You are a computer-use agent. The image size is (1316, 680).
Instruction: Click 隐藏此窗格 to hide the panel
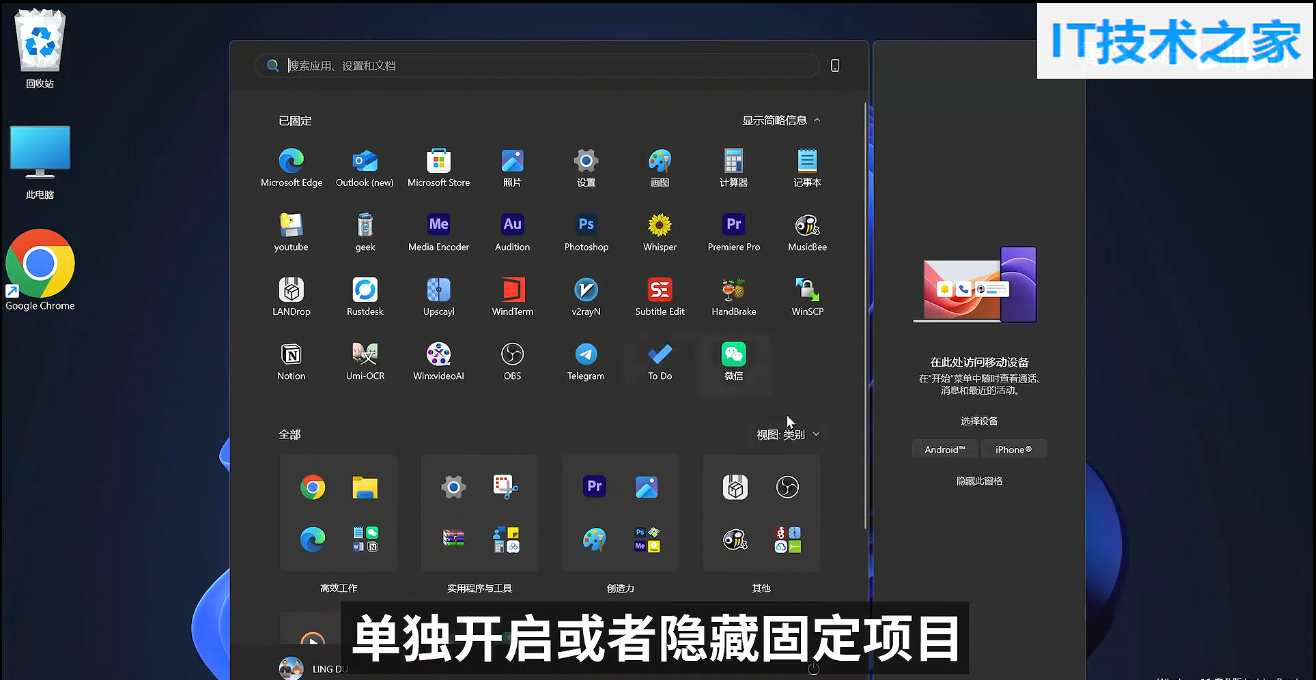[979, 481]
